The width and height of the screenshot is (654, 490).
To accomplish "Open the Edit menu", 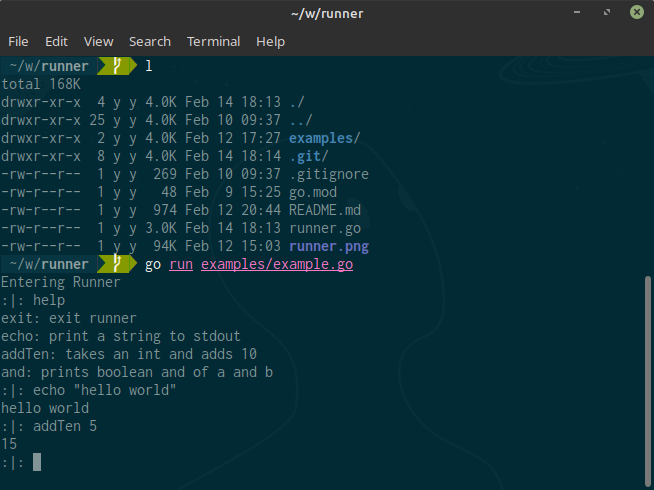I will pos(56,42).
